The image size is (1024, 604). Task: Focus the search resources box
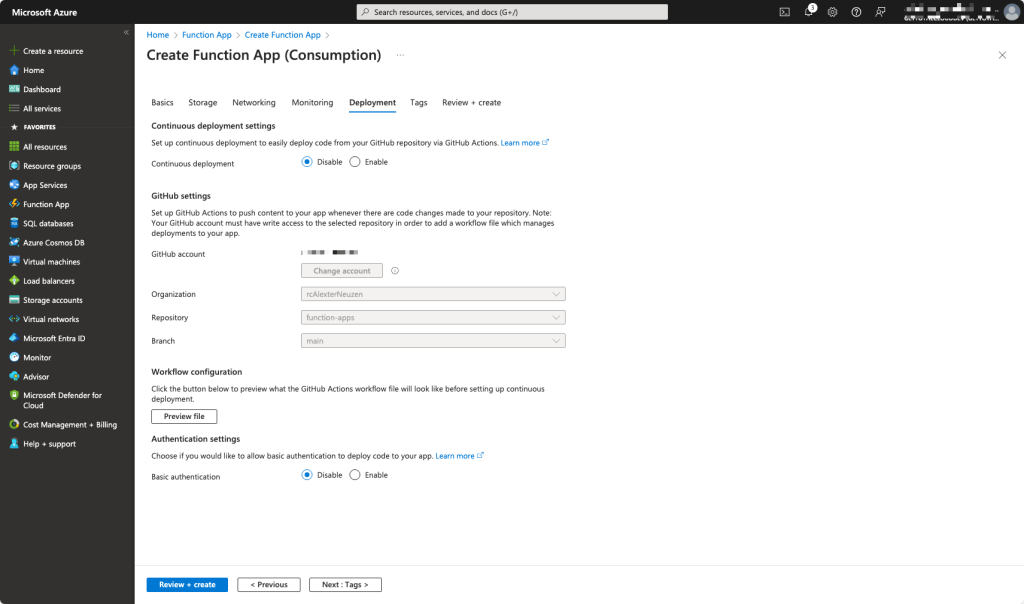[x=512, y=12]
